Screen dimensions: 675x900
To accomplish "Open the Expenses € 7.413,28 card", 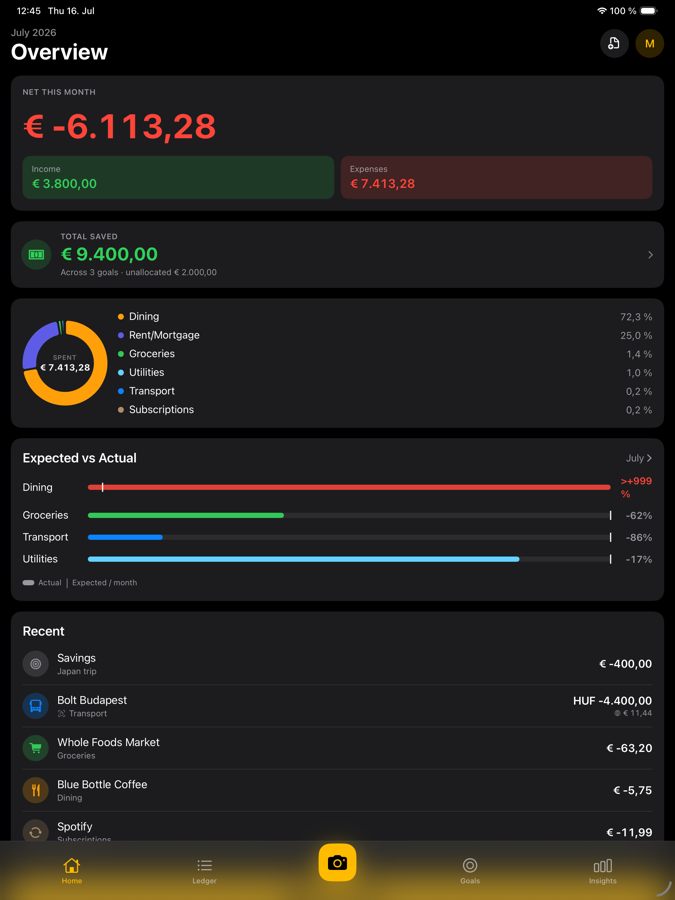I will click(496, 177).
